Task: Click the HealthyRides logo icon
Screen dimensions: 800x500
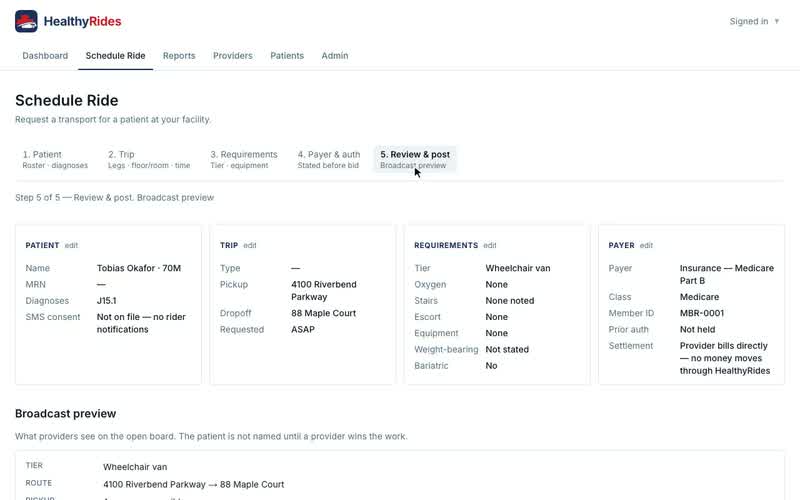Action: pos(26,21)
